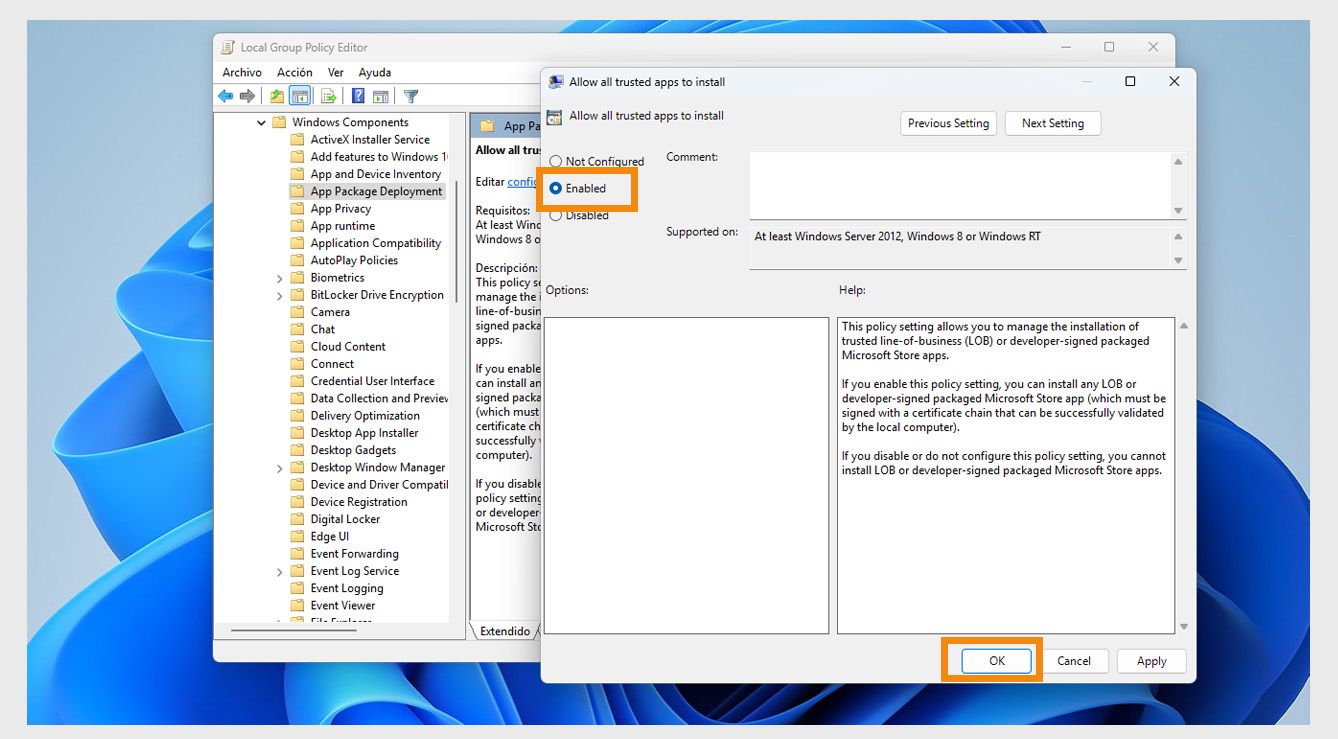Confirm with the OK button
This screenshot has width=1338, height=739.
point(997,661)
